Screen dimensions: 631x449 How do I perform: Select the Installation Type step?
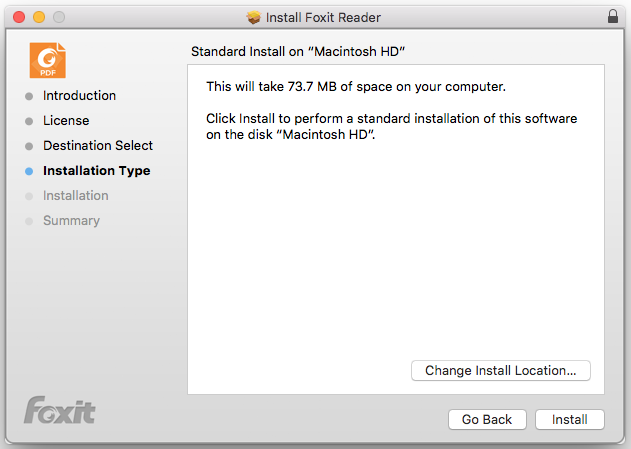[97, 171]
